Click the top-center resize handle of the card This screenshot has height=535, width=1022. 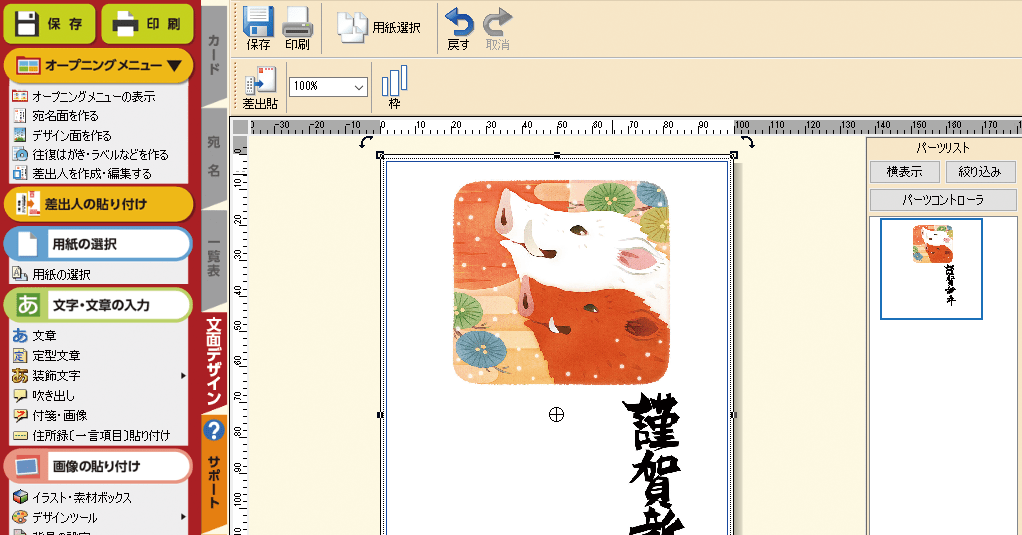[x=557, y=155]
